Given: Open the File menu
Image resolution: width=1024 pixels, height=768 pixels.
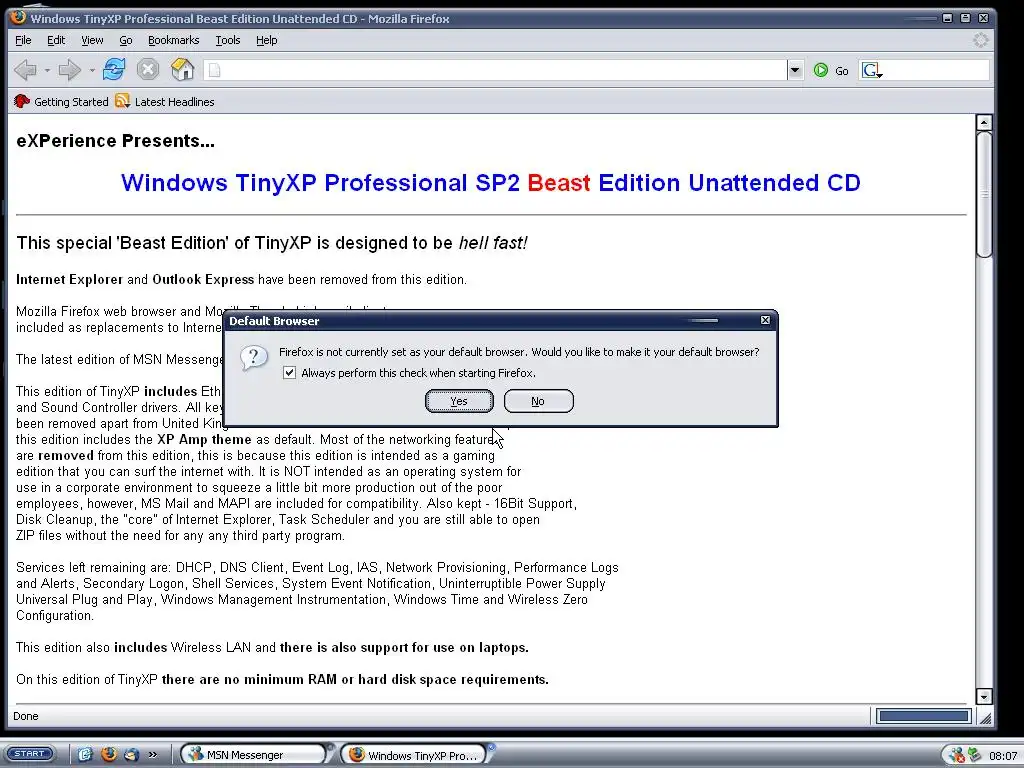Looking at the screenshot, I should [23, 40].
